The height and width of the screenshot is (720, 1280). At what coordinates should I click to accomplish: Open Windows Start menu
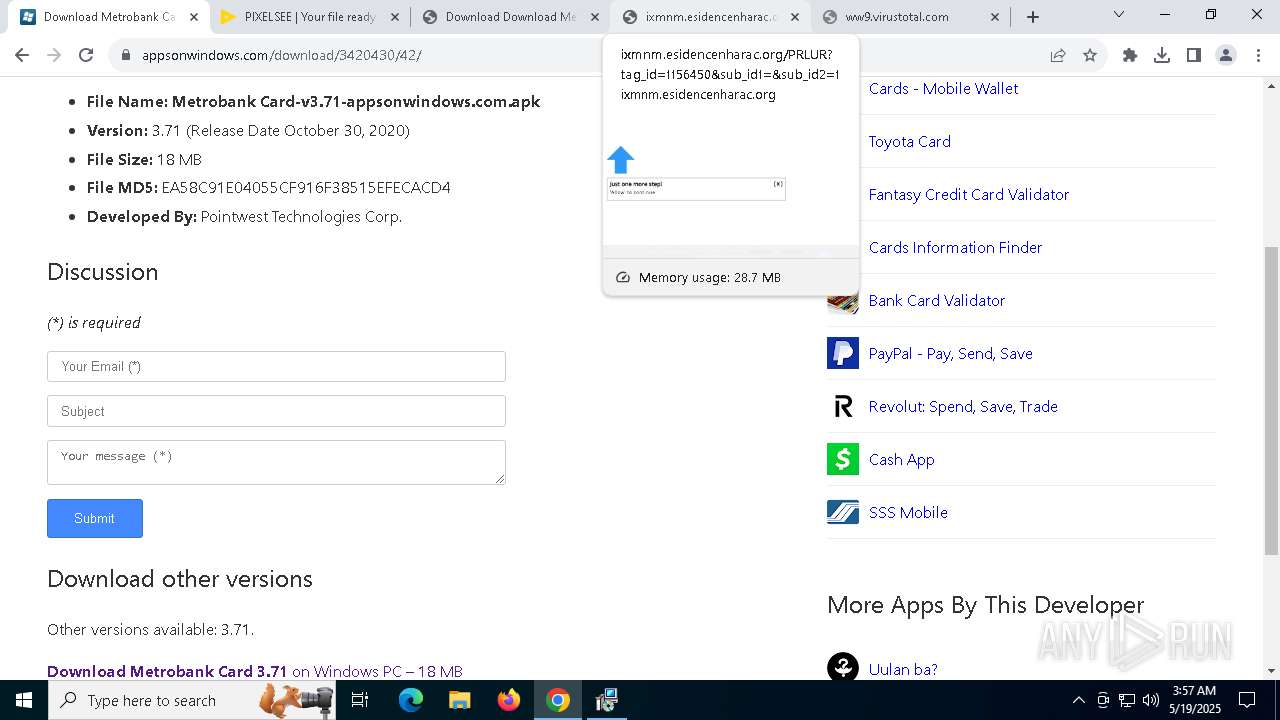point(24,700)
